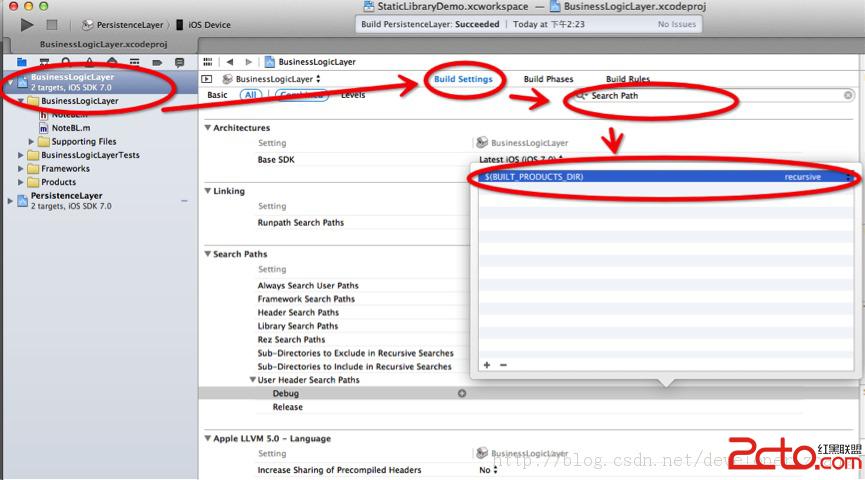Expand the Frameworks group
The height and width of the screenshot is (480, 865).
tap(20, 169)
